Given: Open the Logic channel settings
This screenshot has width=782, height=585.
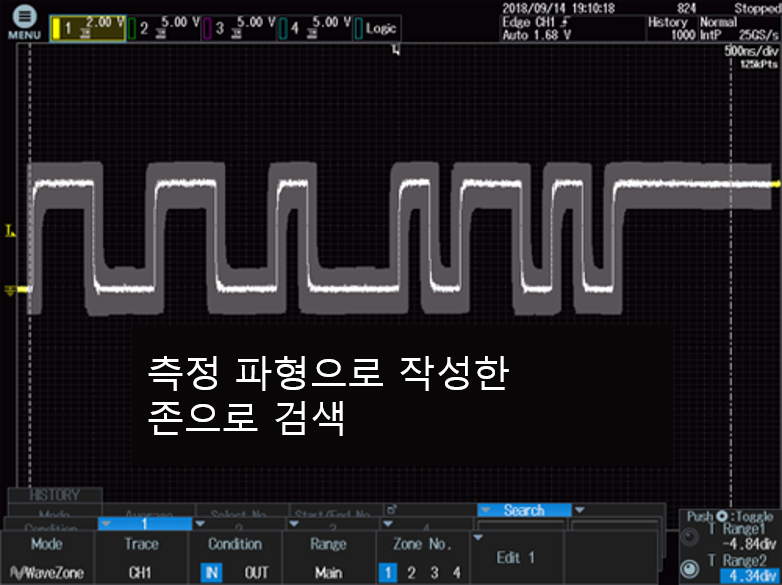Looking at the screenshot, I should point(377,29).
